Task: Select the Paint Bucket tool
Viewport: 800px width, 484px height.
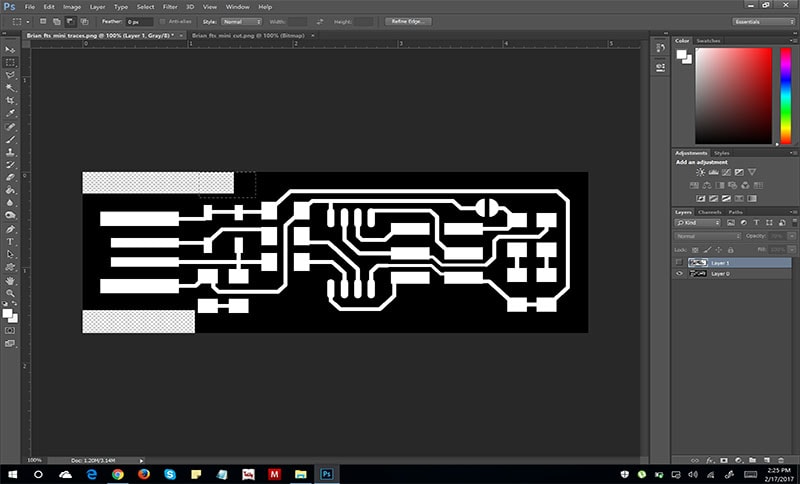Action: coord(10,190)
